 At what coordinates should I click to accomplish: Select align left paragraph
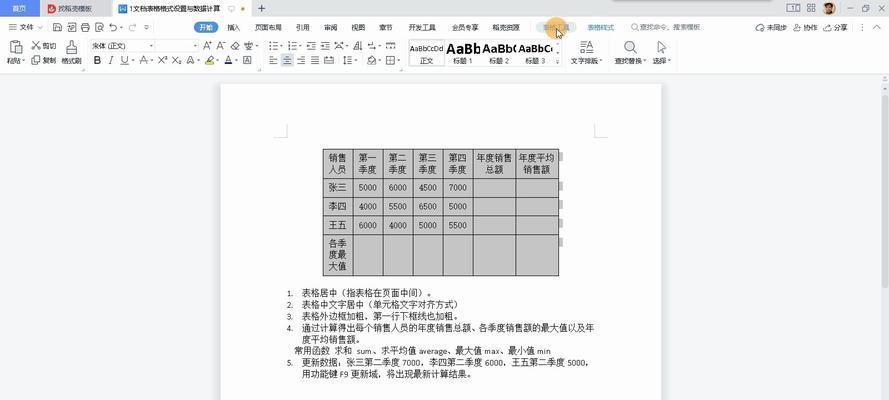(273, 61)
